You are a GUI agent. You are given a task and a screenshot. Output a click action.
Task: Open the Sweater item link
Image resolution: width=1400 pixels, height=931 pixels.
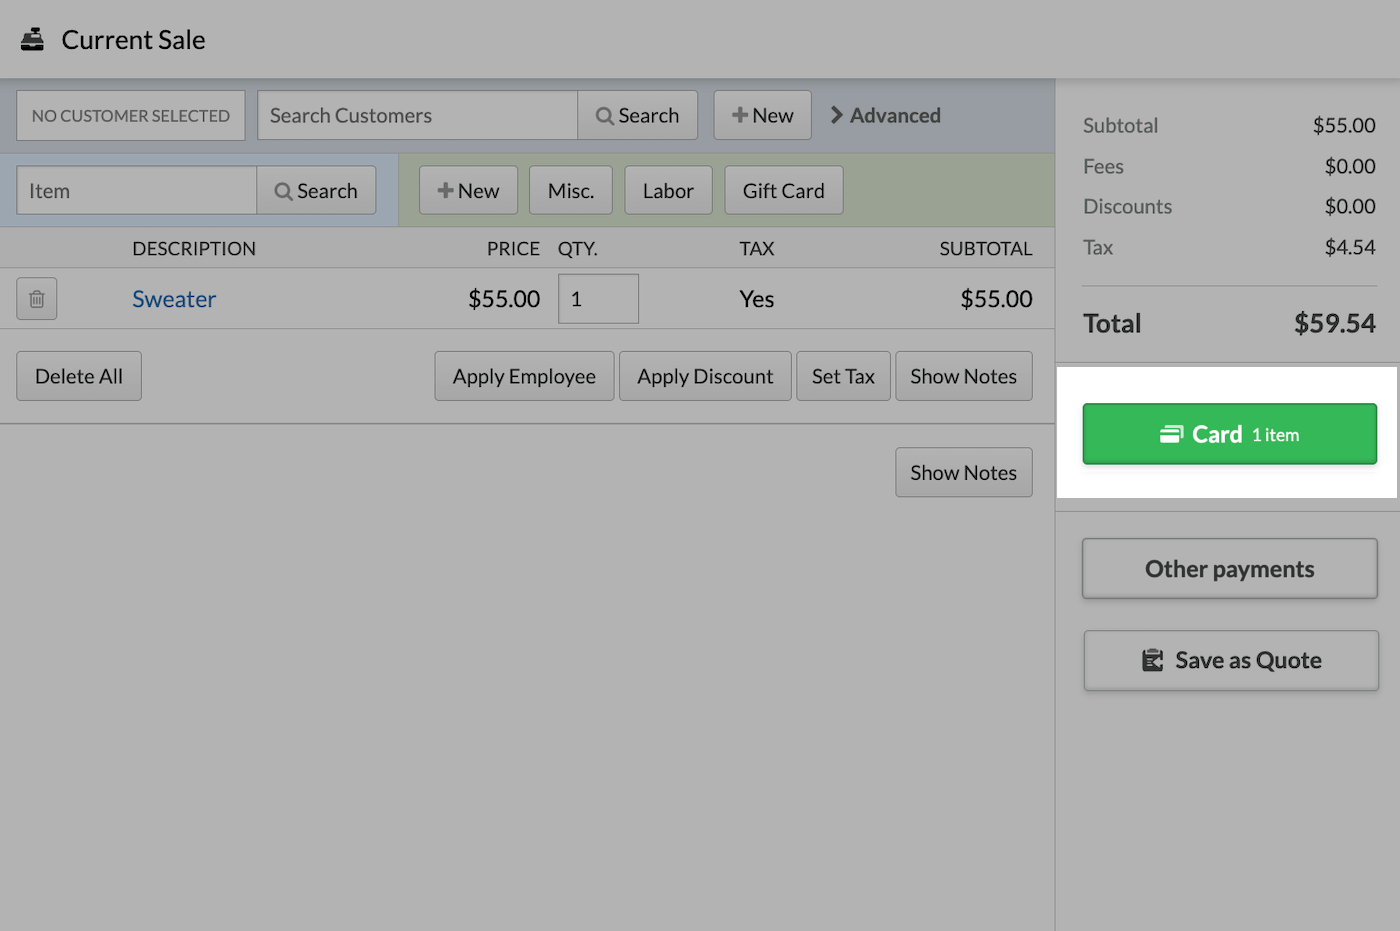coord(174,299)
